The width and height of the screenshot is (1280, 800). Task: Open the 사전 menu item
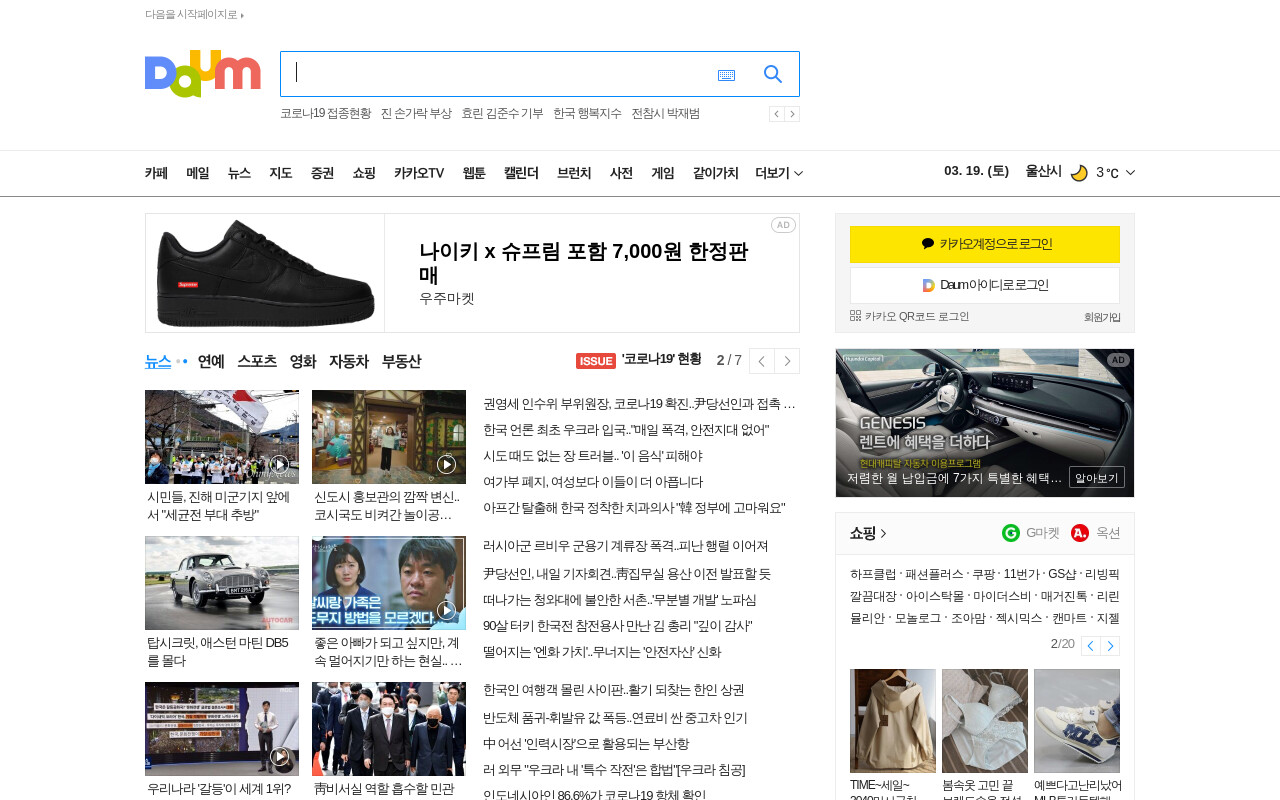(621, 173)
